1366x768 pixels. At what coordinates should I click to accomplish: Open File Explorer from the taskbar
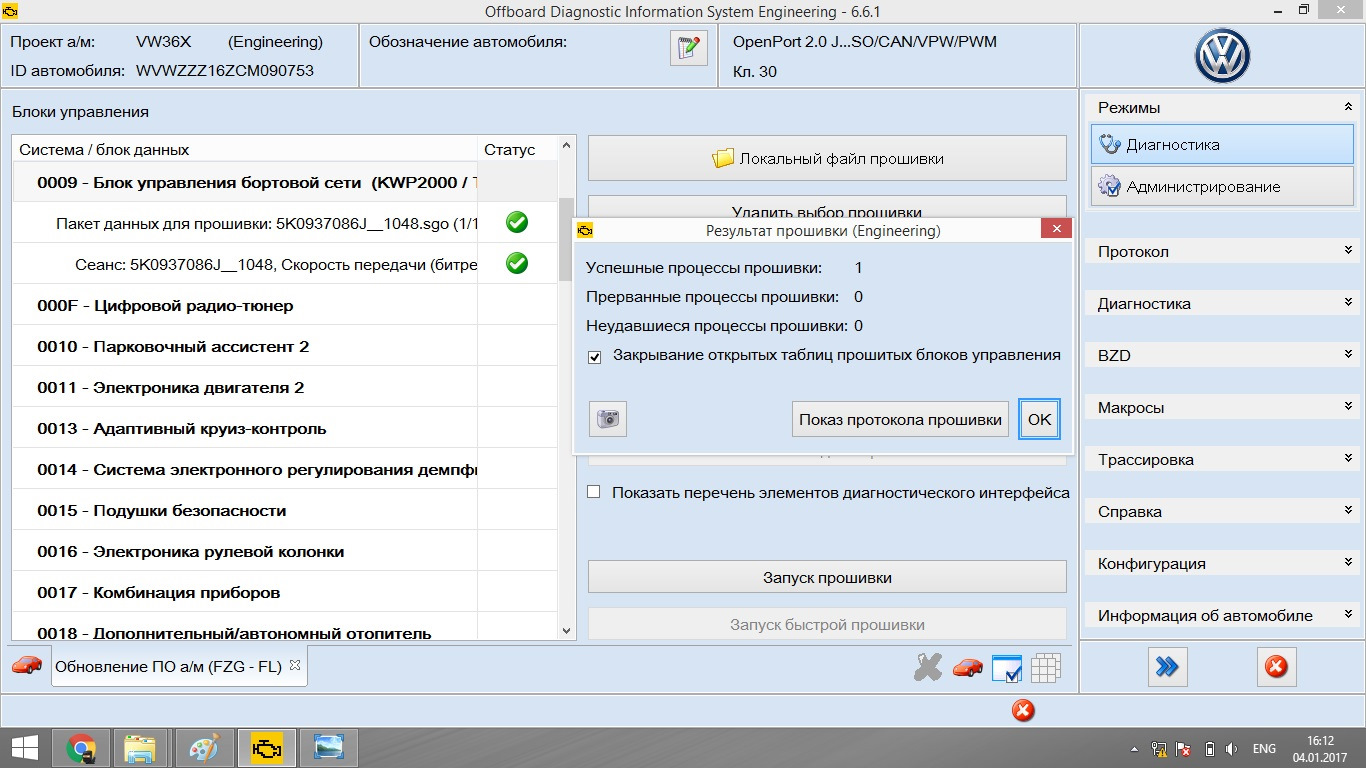click(x=140, y=747)
